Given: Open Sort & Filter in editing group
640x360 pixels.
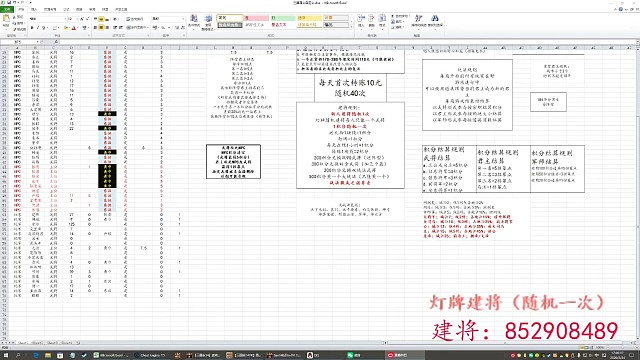Looking at the screenshot, I should [419, 21].
